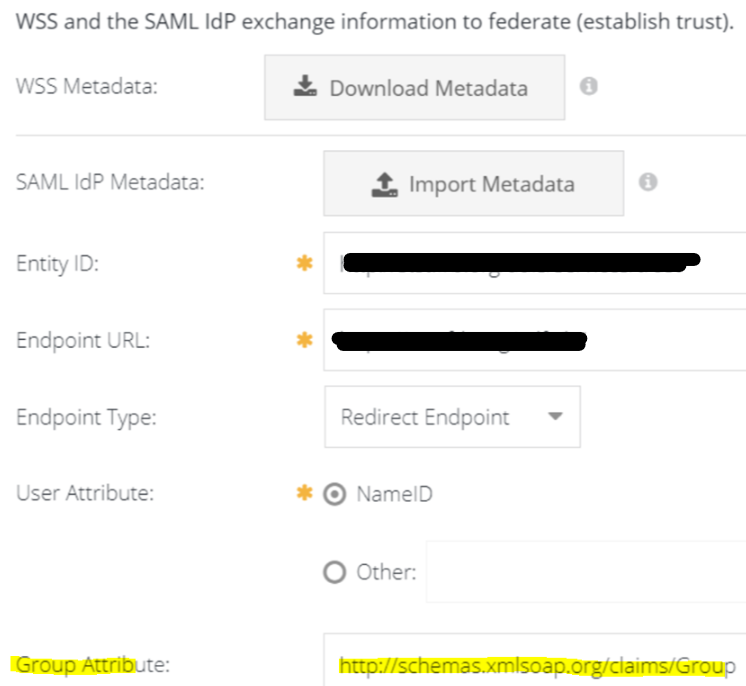The height and width of the screenshot is (686, 746).
Task: Click info icon beside Download Metadata button
Action: [x=589, y=87]
